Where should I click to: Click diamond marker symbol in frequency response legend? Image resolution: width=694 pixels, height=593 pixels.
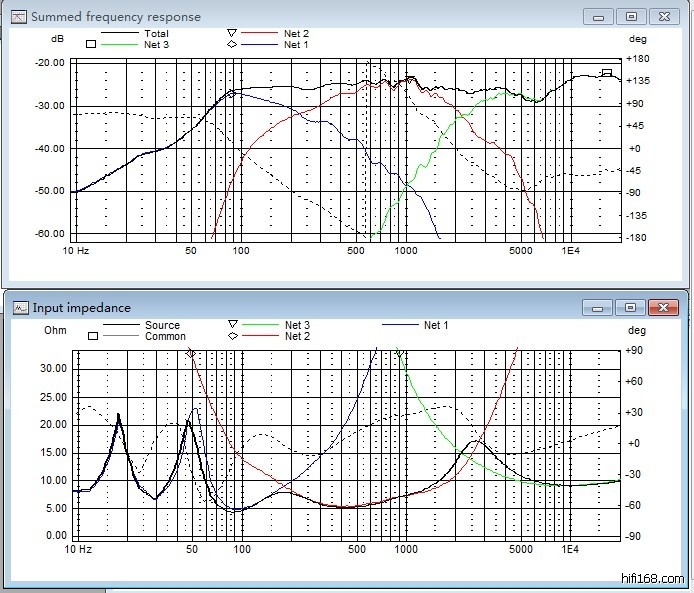coord(231,45)
